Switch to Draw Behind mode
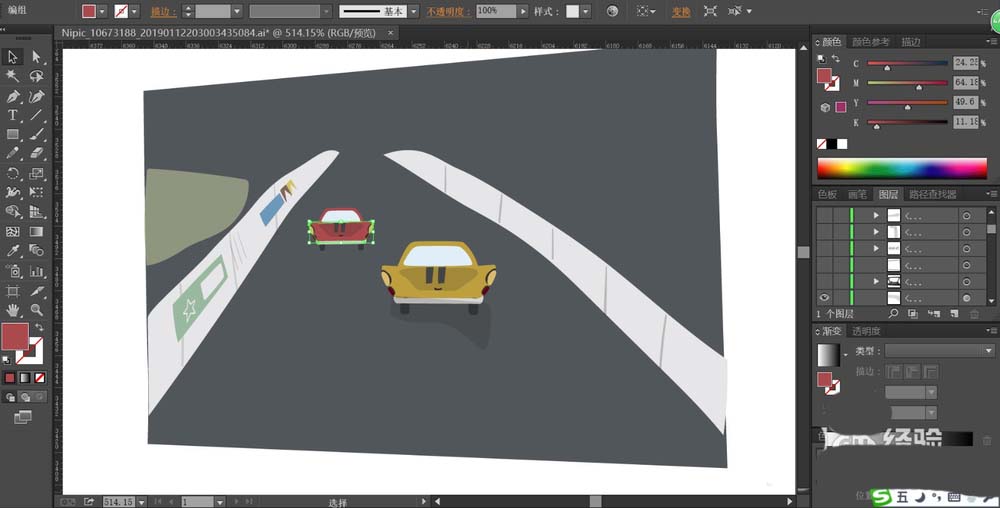1000x508 pixels. click(26, 397)
